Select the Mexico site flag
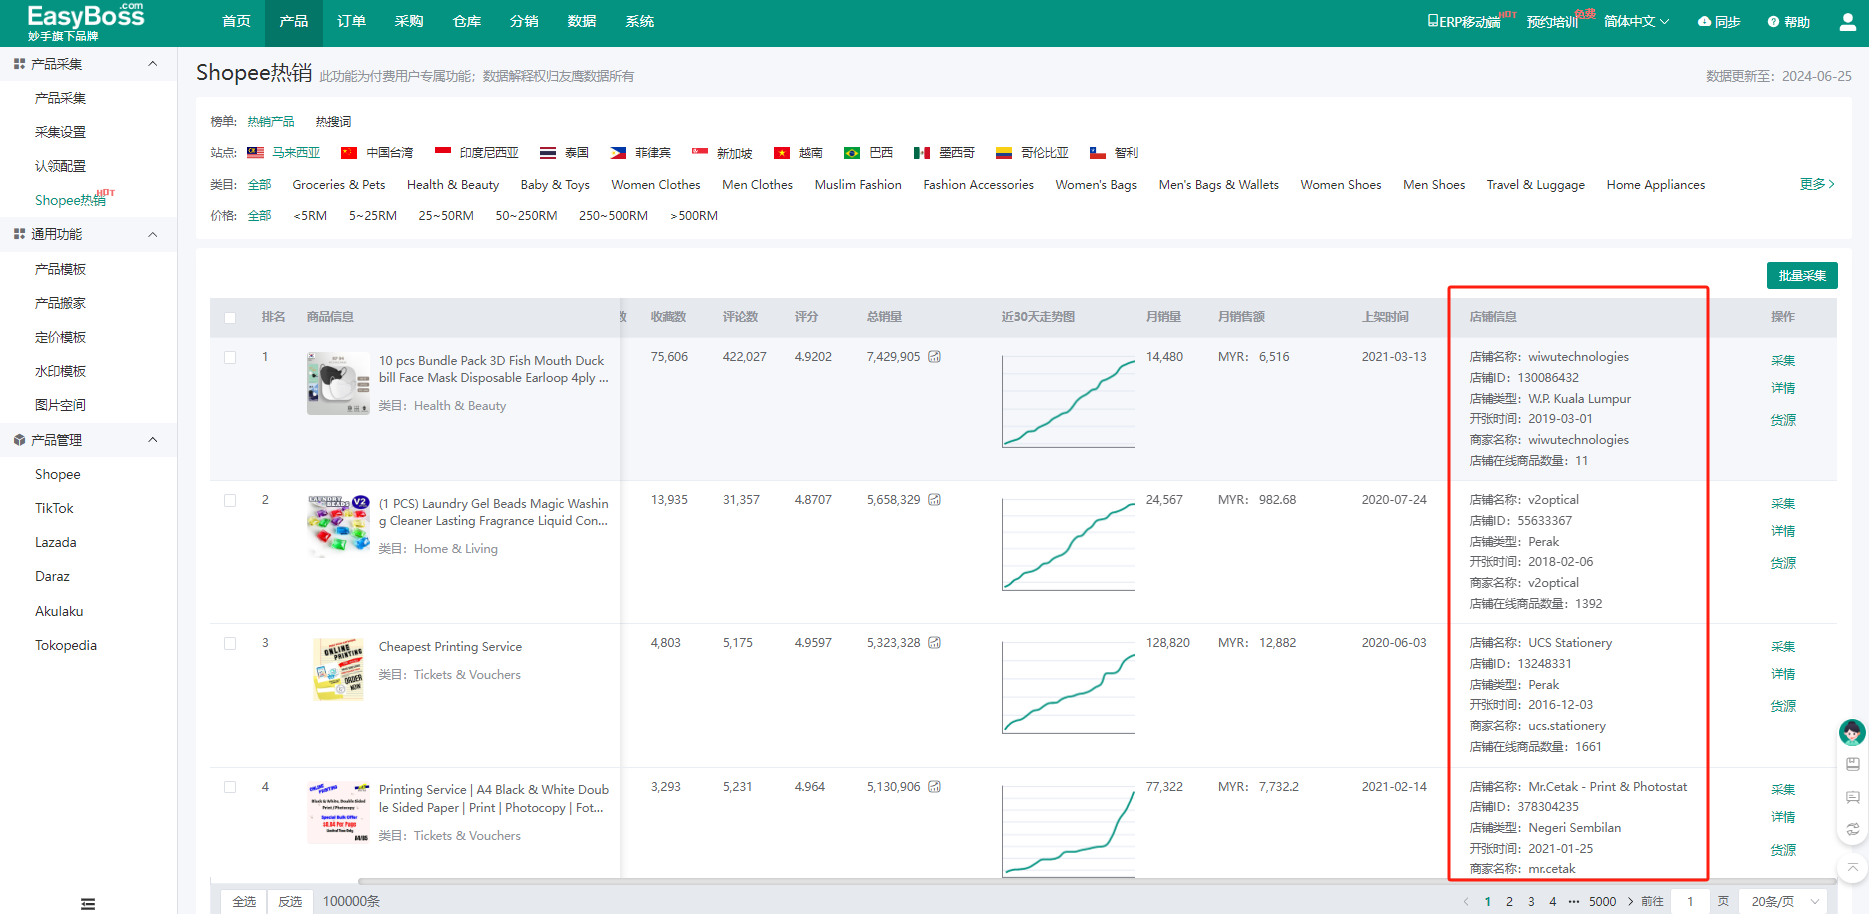The height and width of the screenshot is (914, 1869). [922, 153]
